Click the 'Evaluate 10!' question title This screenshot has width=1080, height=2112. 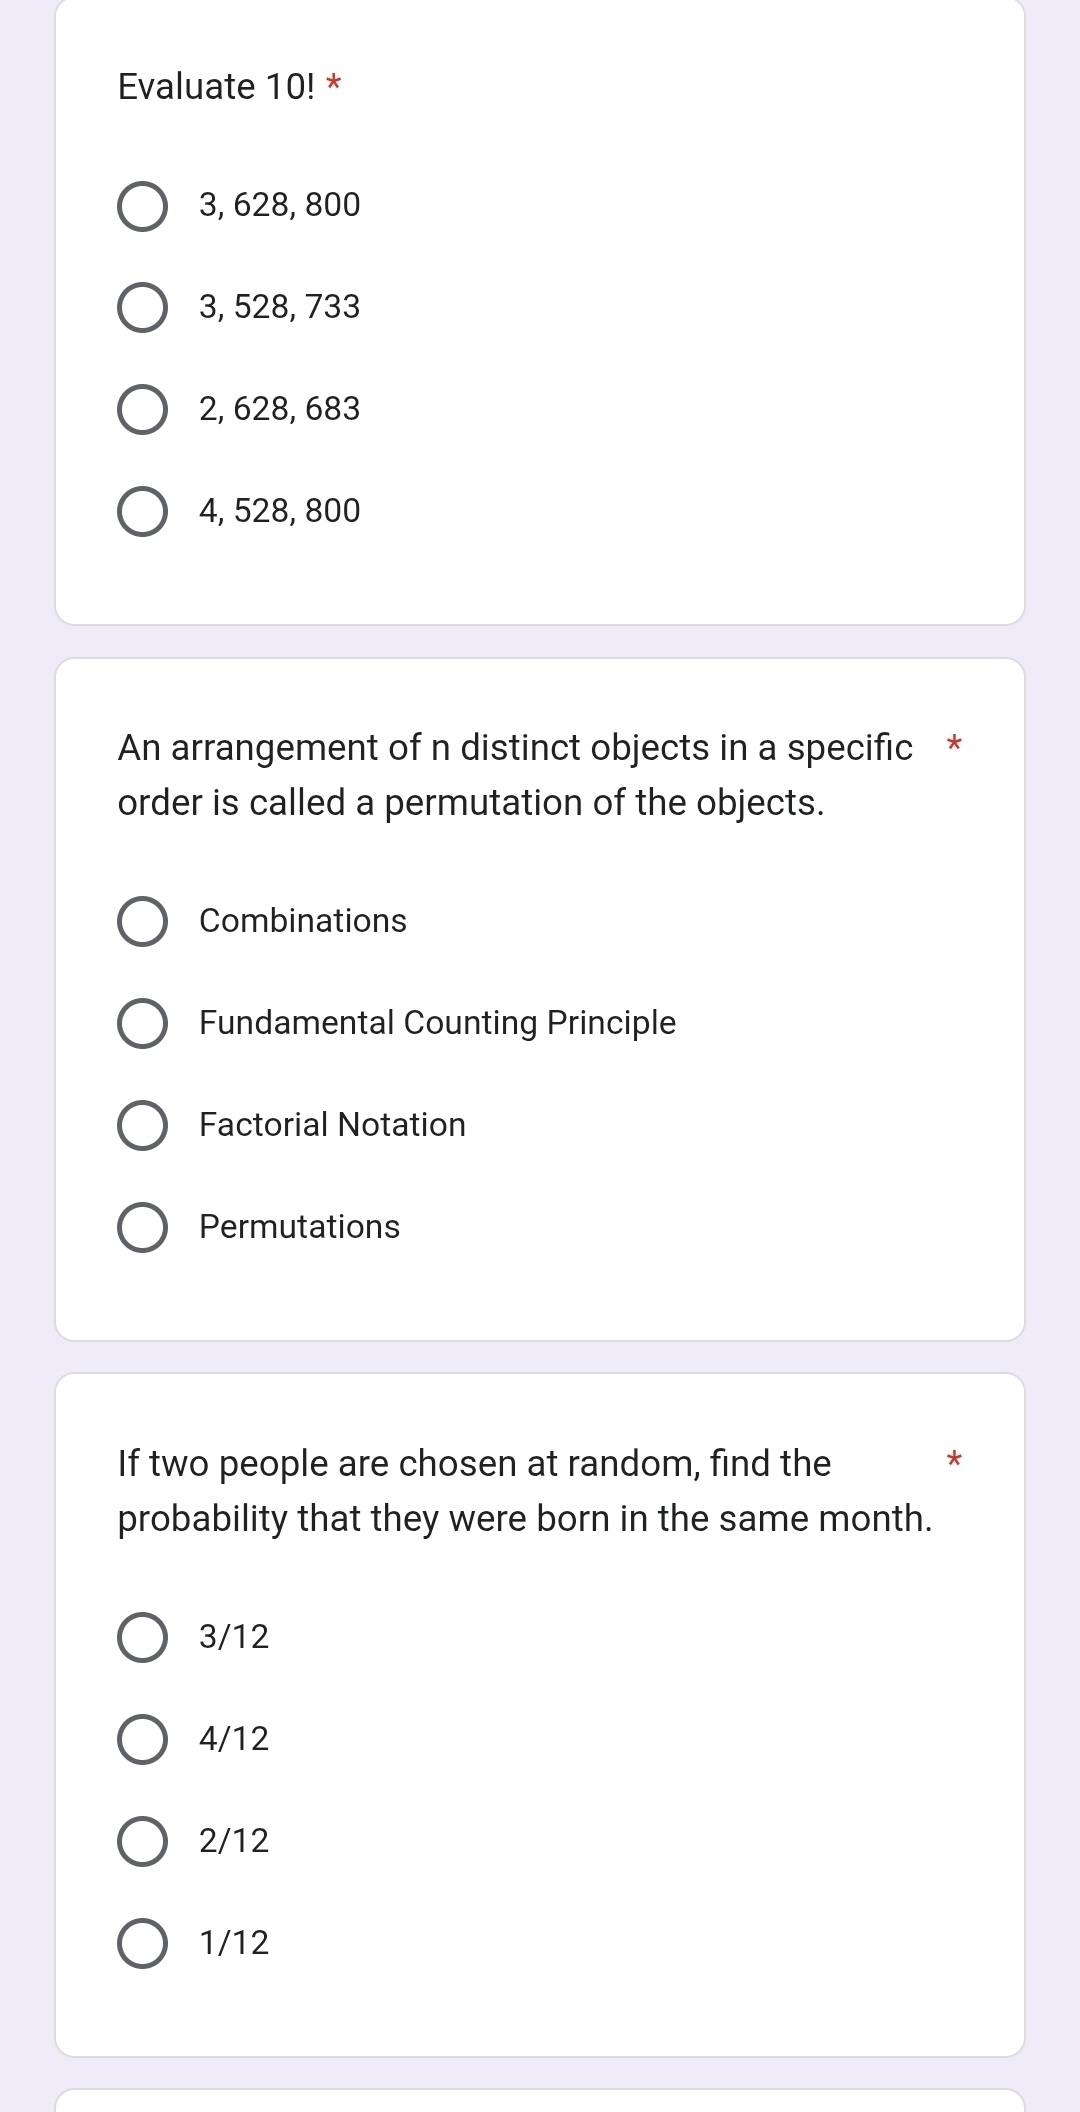pyautogui.click(x=215, y=87)
